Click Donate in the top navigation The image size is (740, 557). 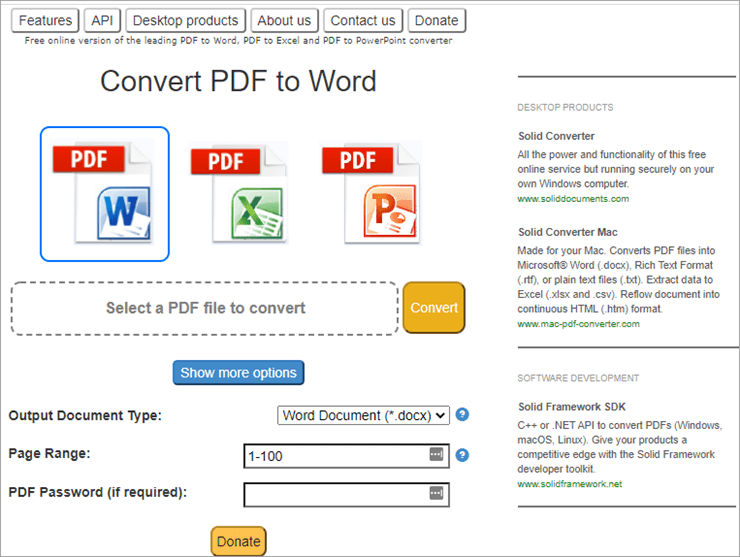437,20
